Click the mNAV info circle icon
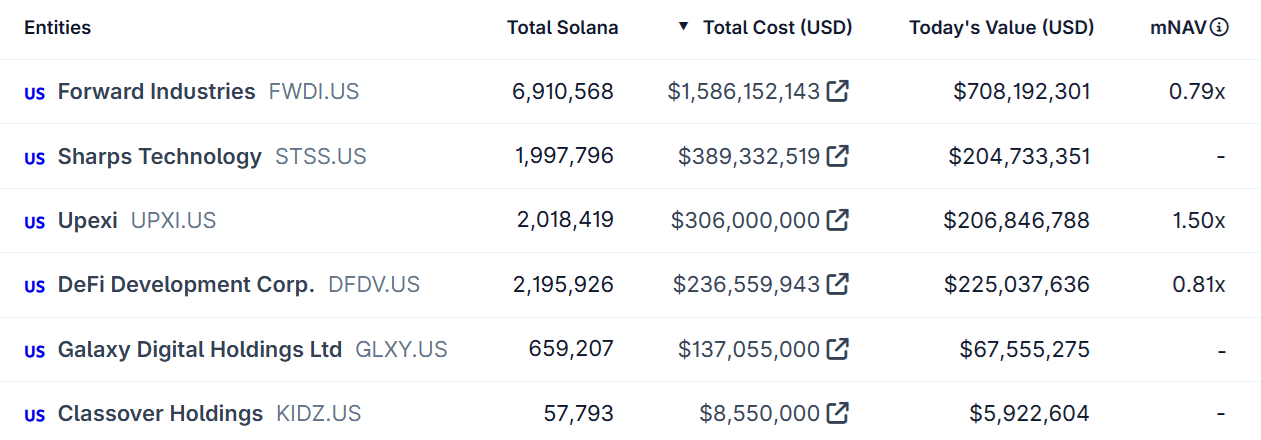 1219,28
